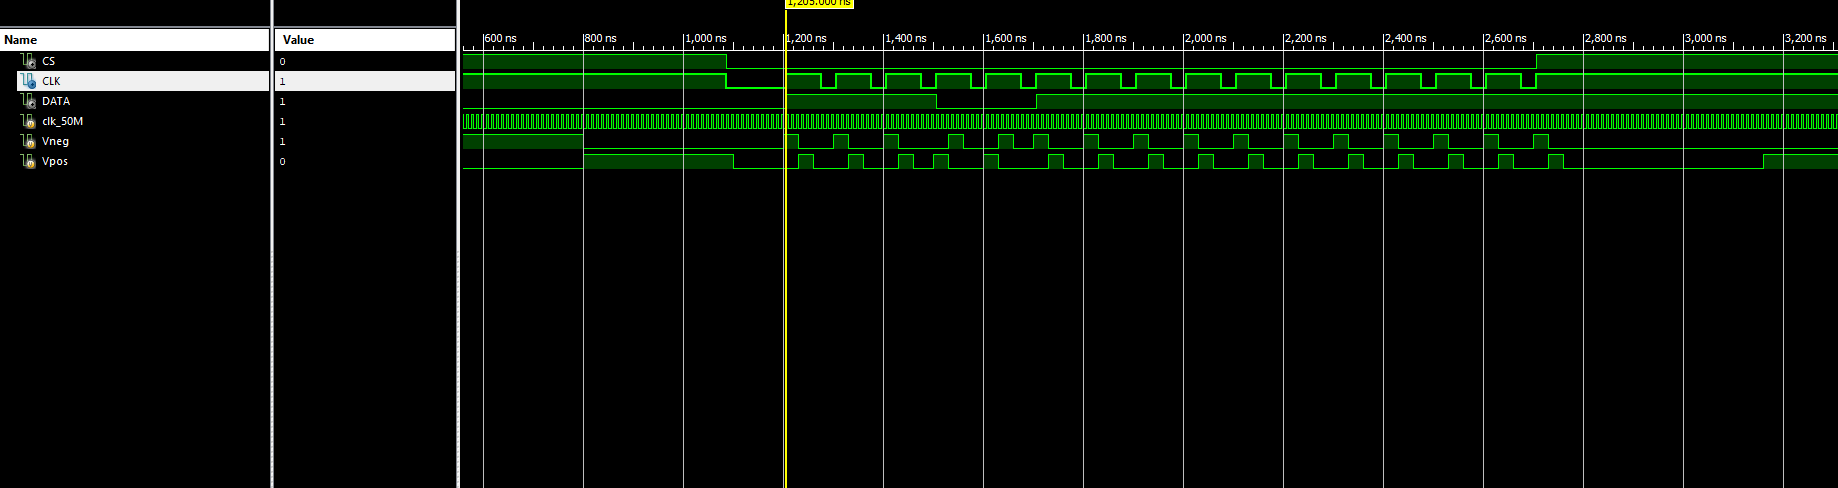Click the CS signal icon
Viewport: 1838px width, 488px height.
click(x=28, y=61)
